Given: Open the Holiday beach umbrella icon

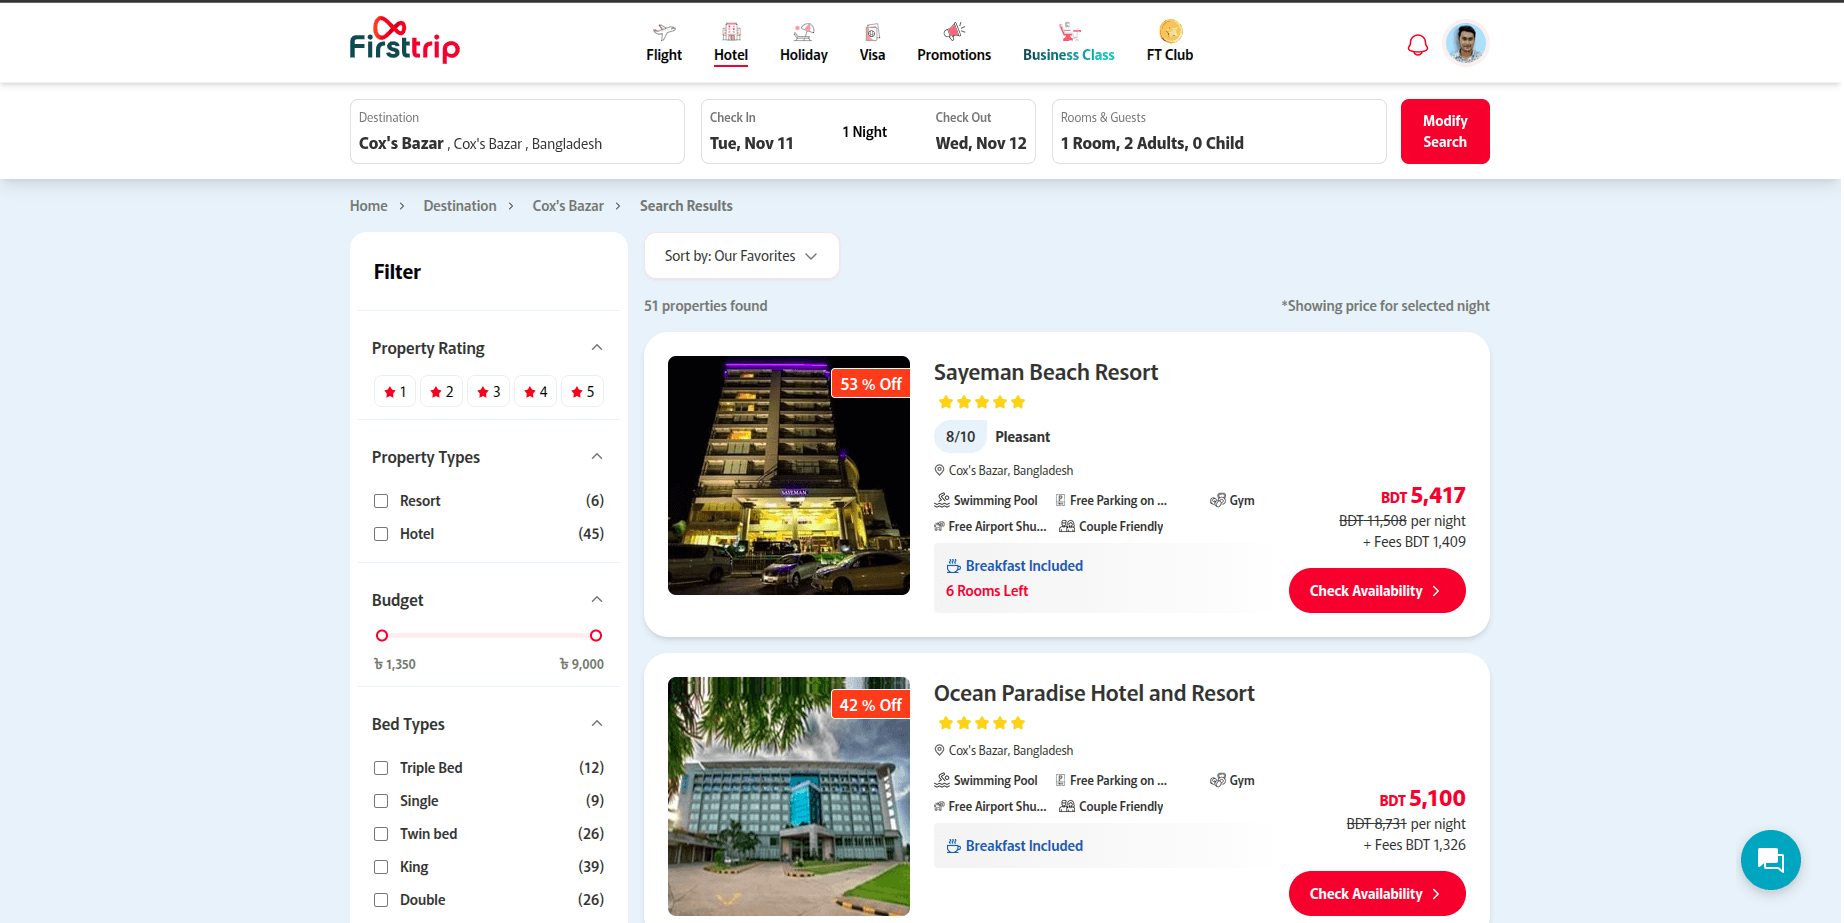Looking at the screenshot, I should (x=803, y=32).
